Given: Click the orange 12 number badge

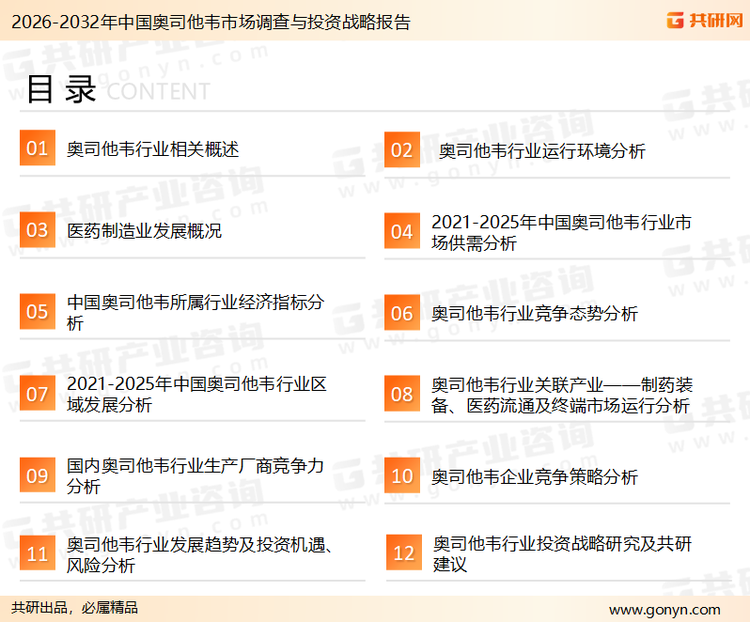Looking at the screenshot, I should tap(404, 553).
